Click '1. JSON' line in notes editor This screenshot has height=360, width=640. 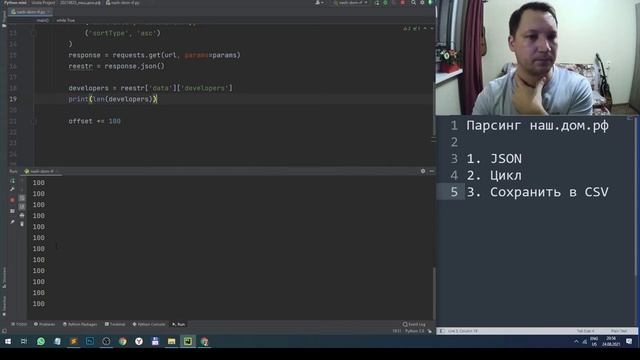(x=494, y=159)
